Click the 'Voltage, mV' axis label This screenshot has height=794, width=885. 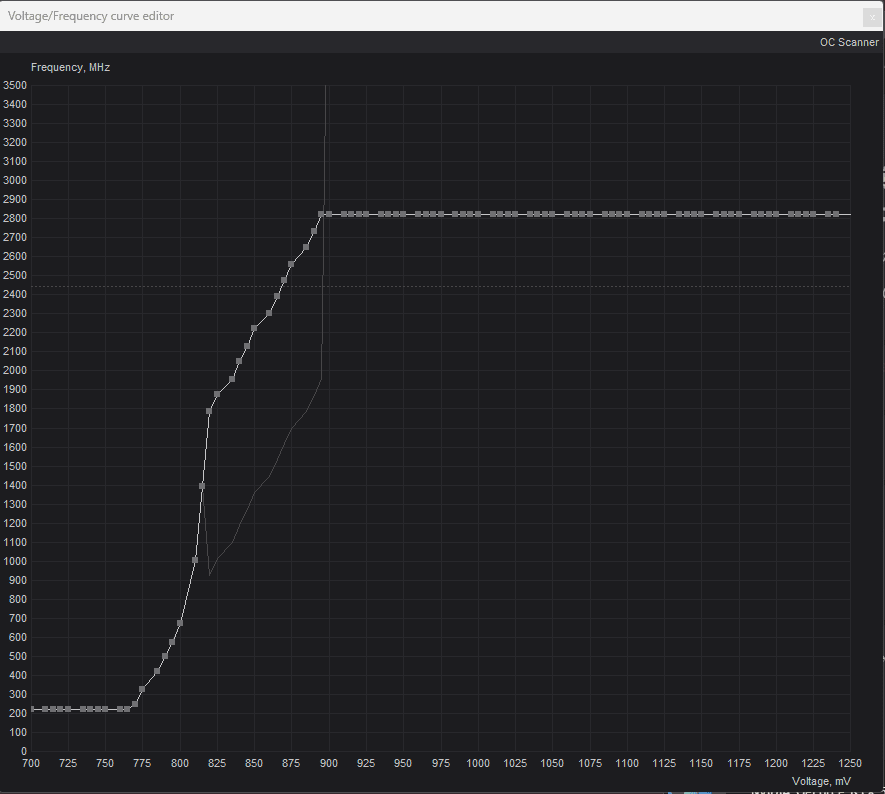(x=821, y=781)
